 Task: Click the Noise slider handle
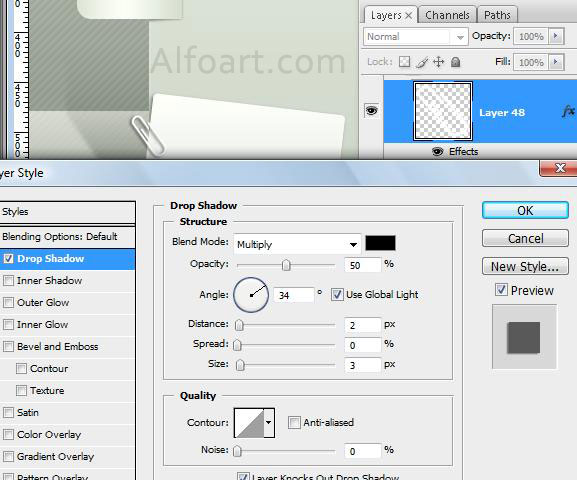[x=237, y=451]
